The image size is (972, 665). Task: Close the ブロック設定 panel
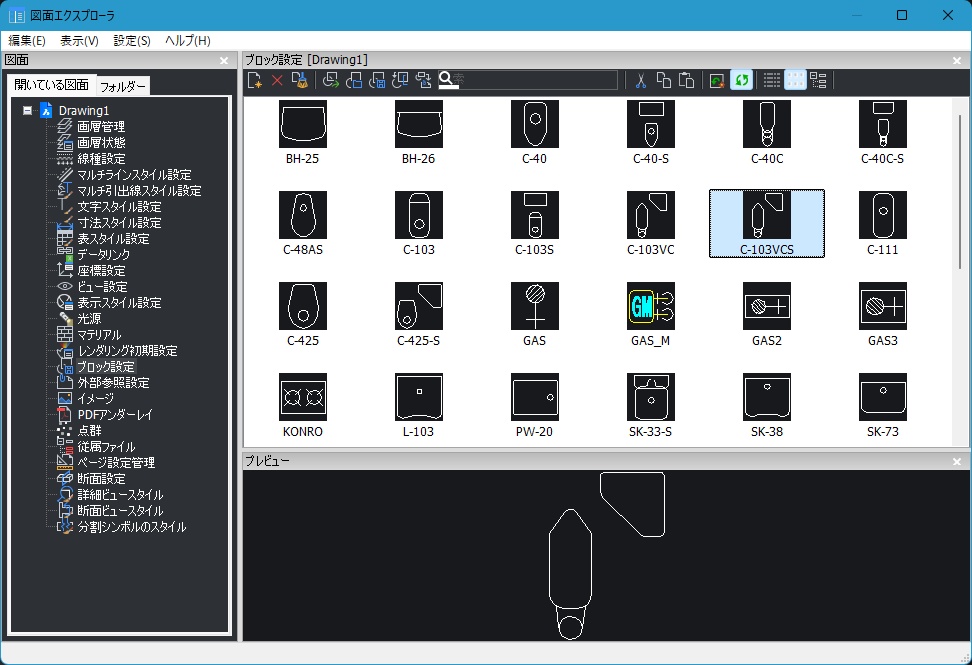point(957,61)
